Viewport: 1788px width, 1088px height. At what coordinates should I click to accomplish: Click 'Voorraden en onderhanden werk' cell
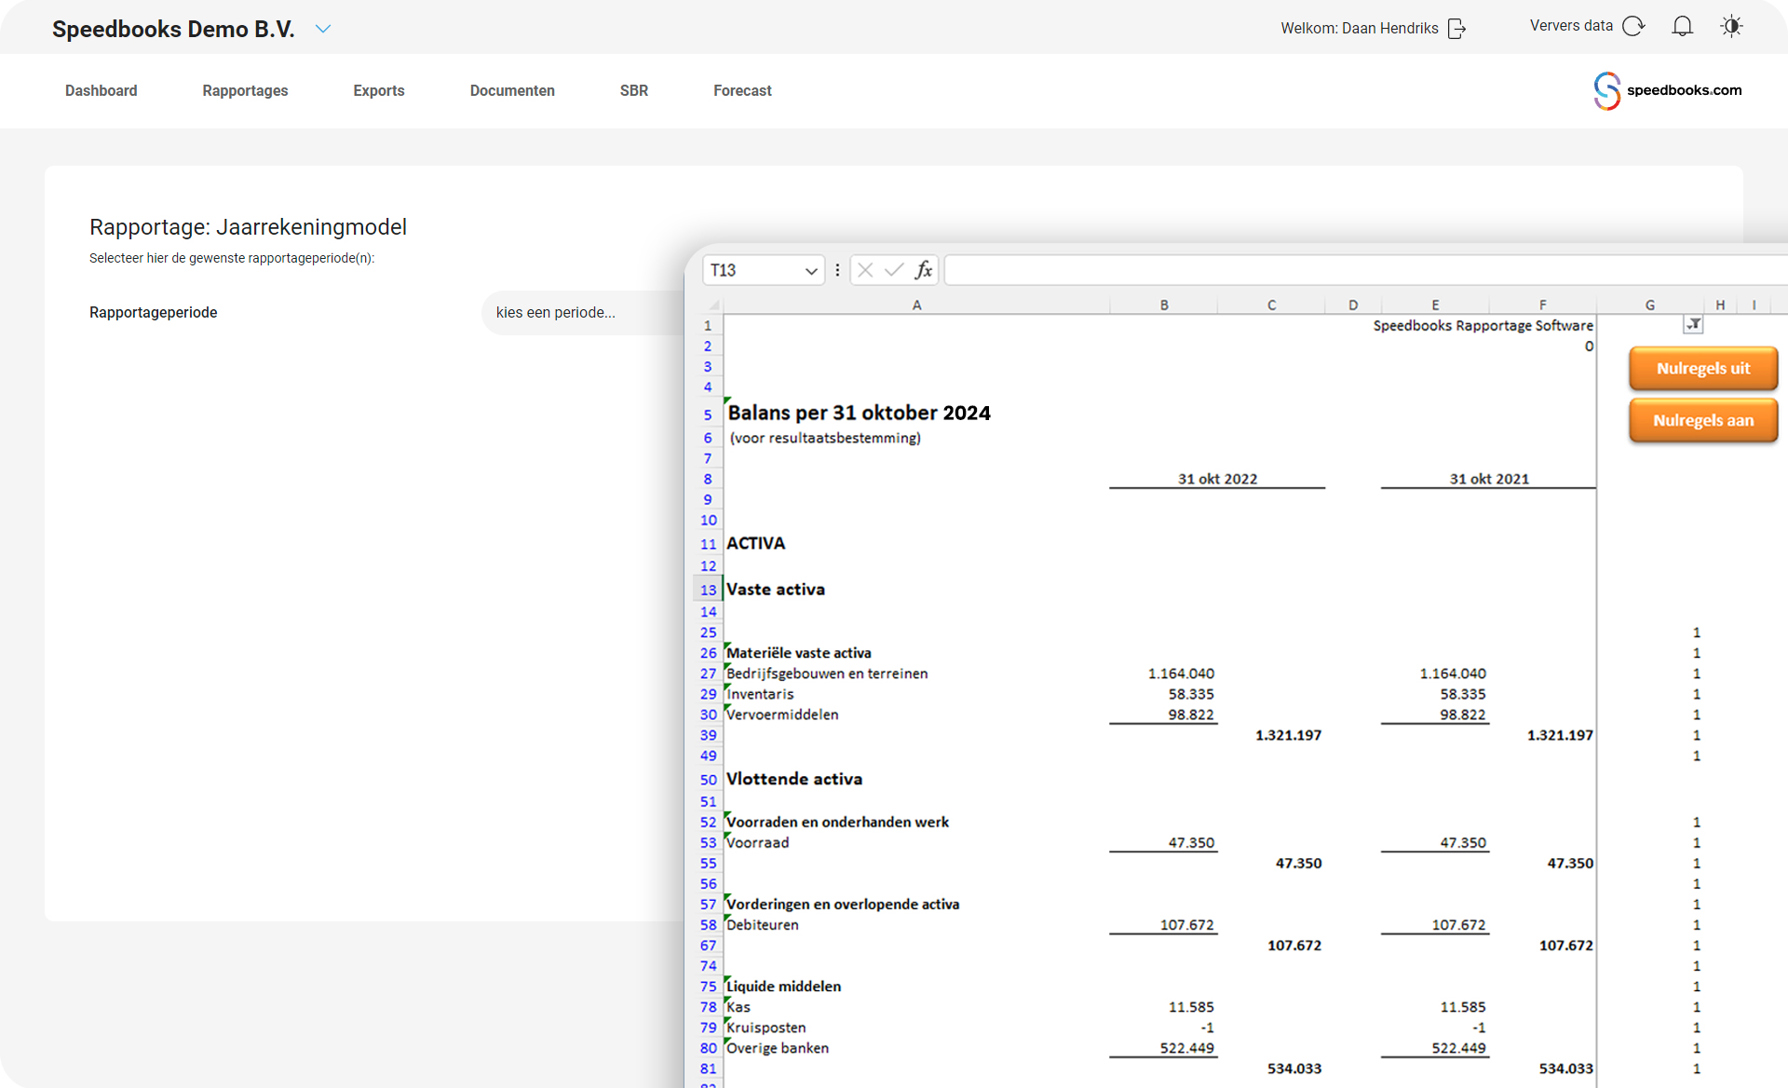838,822
